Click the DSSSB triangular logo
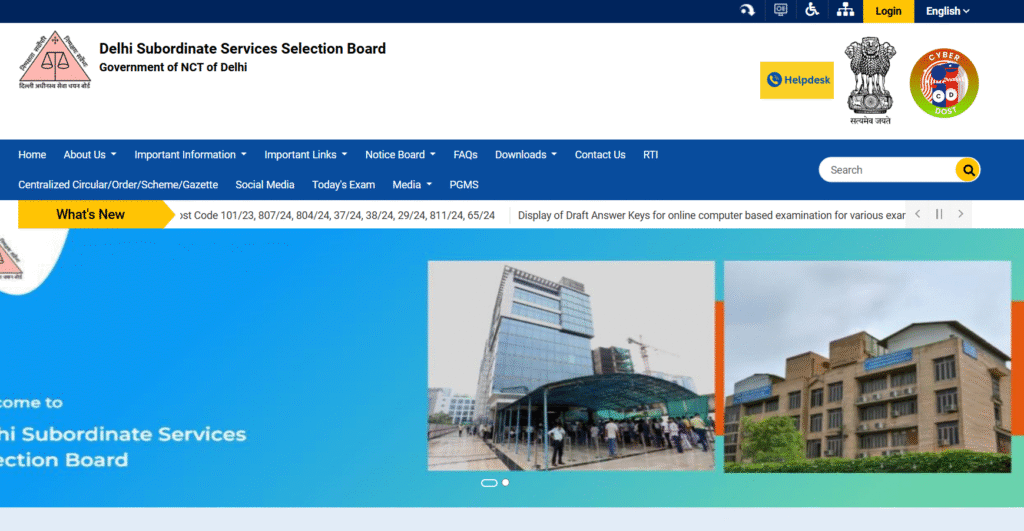The height and width of the screenshot is (531, 1024). point(54,60)
